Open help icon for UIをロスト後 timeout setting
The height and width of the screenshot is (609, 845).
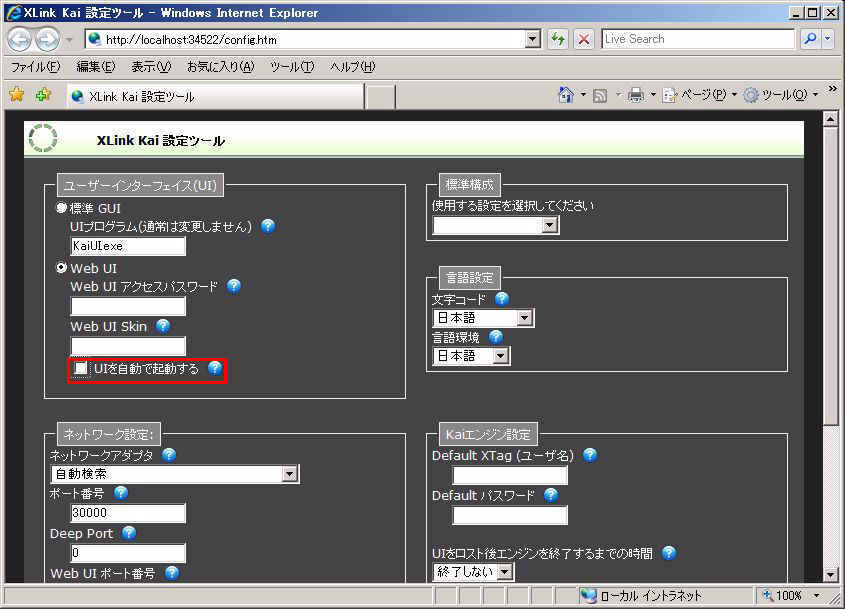tap(669, 553)
